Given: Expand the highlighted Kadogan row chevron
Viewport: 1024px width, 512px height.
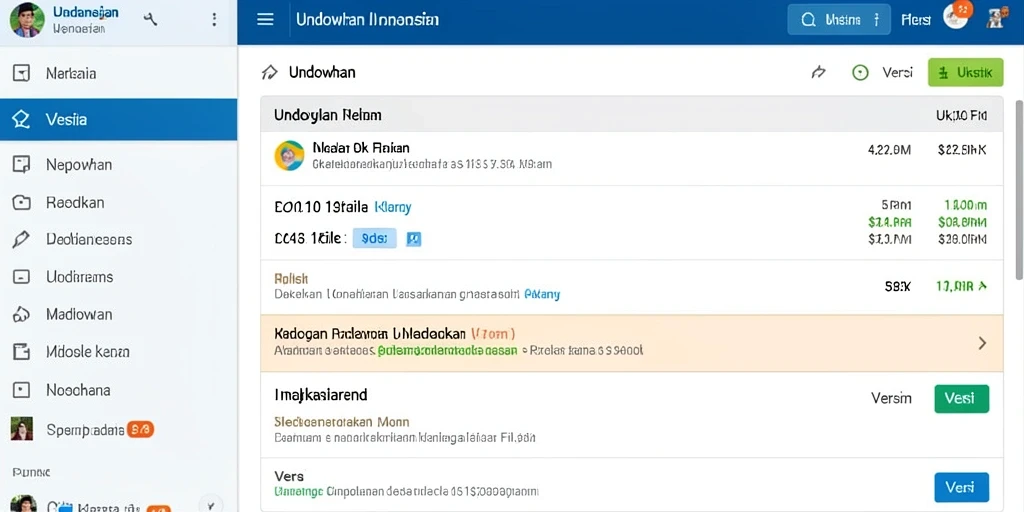Looking at the screenshot, I should click(982, 343).
